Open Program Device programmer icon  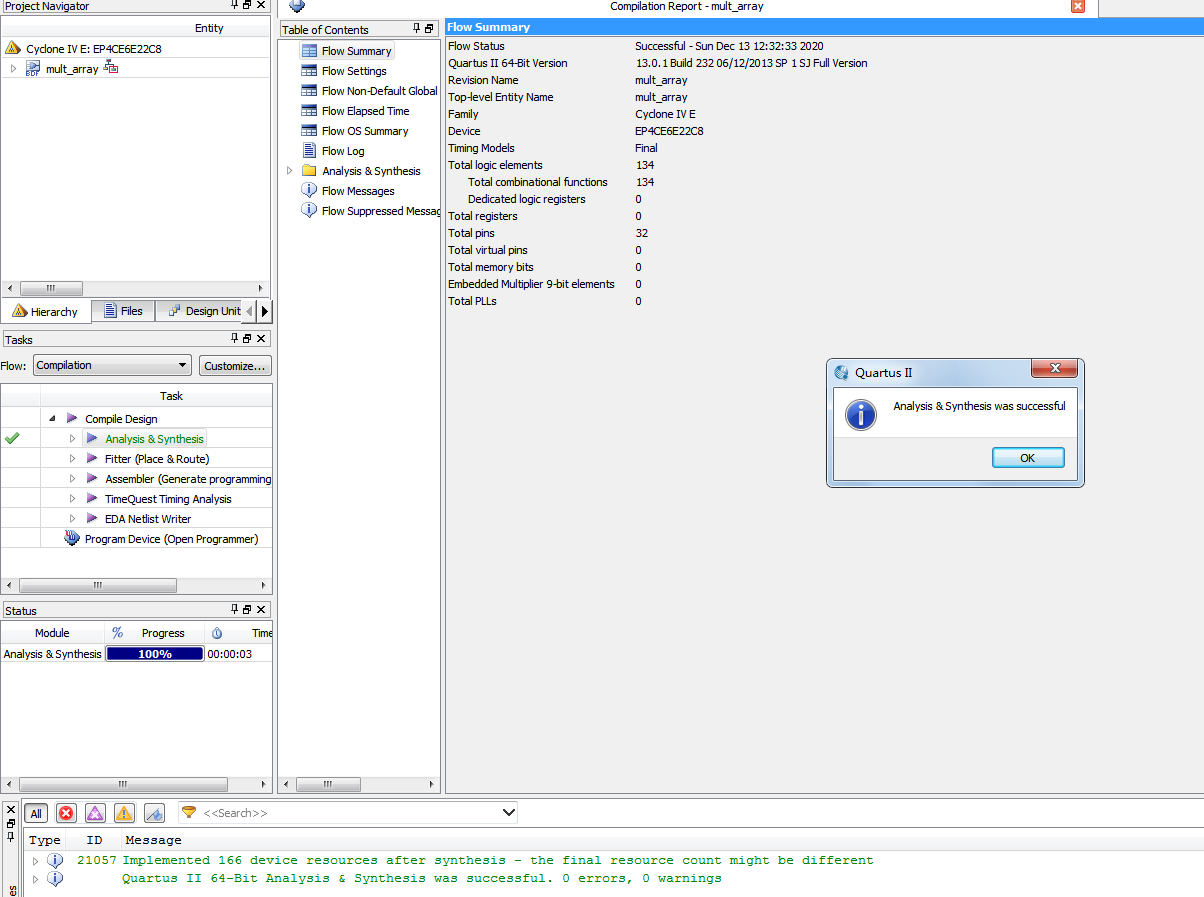click(72, 538)
